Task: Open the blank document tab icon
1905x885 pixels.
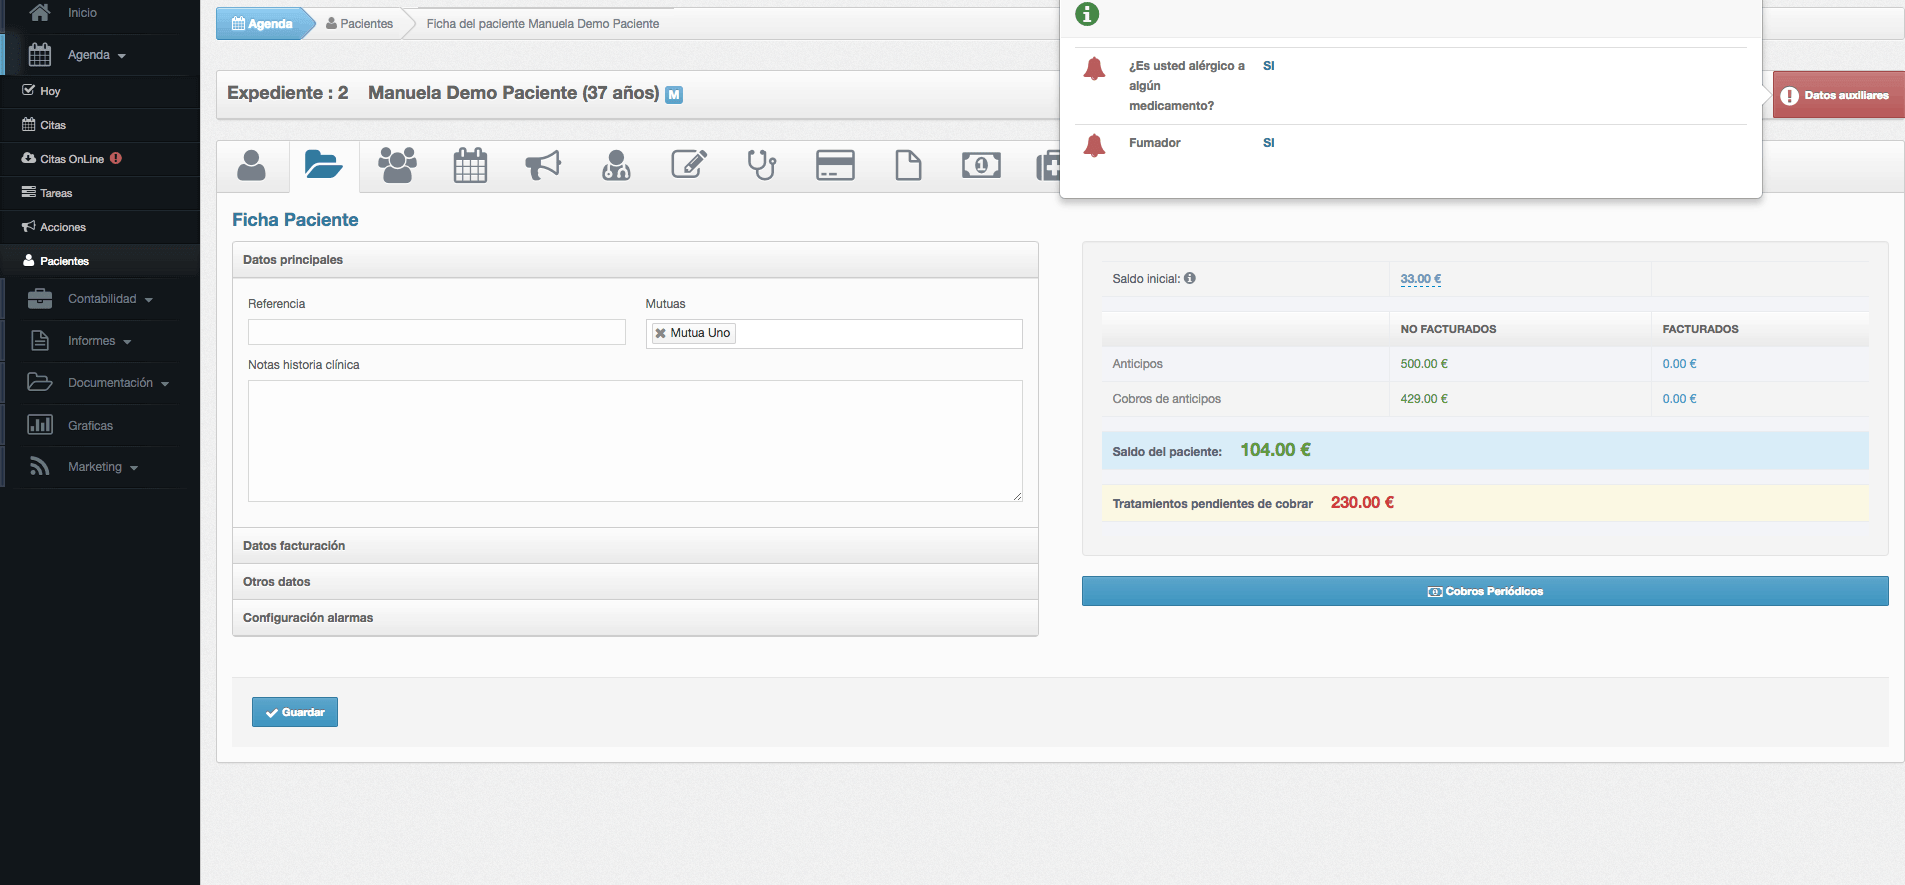Action: point(908,165)
